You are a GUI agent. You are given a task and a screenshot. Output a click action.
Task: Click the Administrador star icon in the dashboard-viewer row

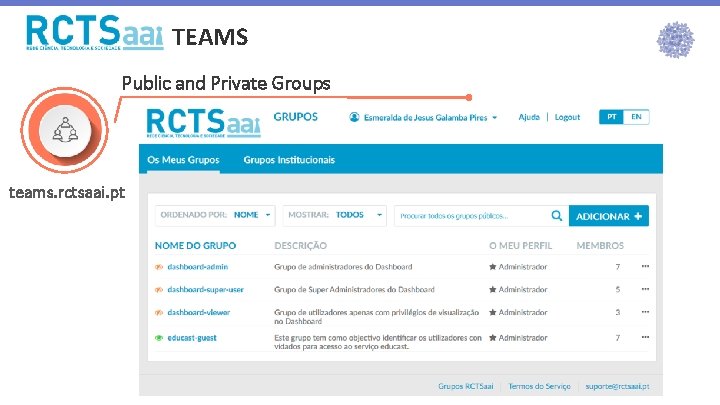pyautogui.click(x=493, y=312)
